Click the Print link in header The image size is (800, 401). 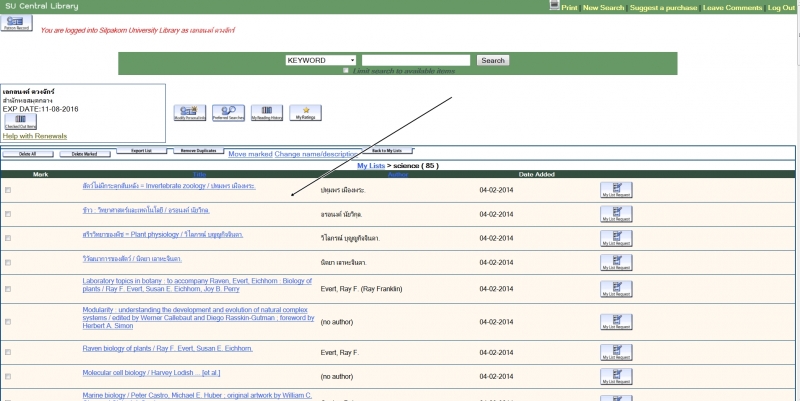tap(569, 8)
